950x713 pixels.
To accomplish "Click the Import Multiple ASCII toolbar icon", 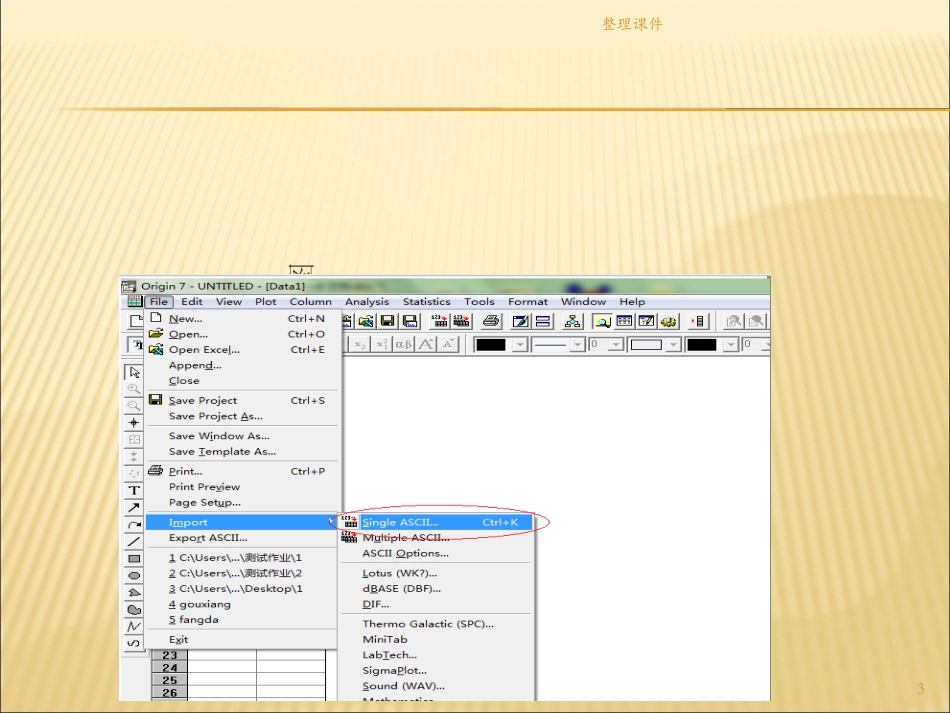I will coord(461,321).
